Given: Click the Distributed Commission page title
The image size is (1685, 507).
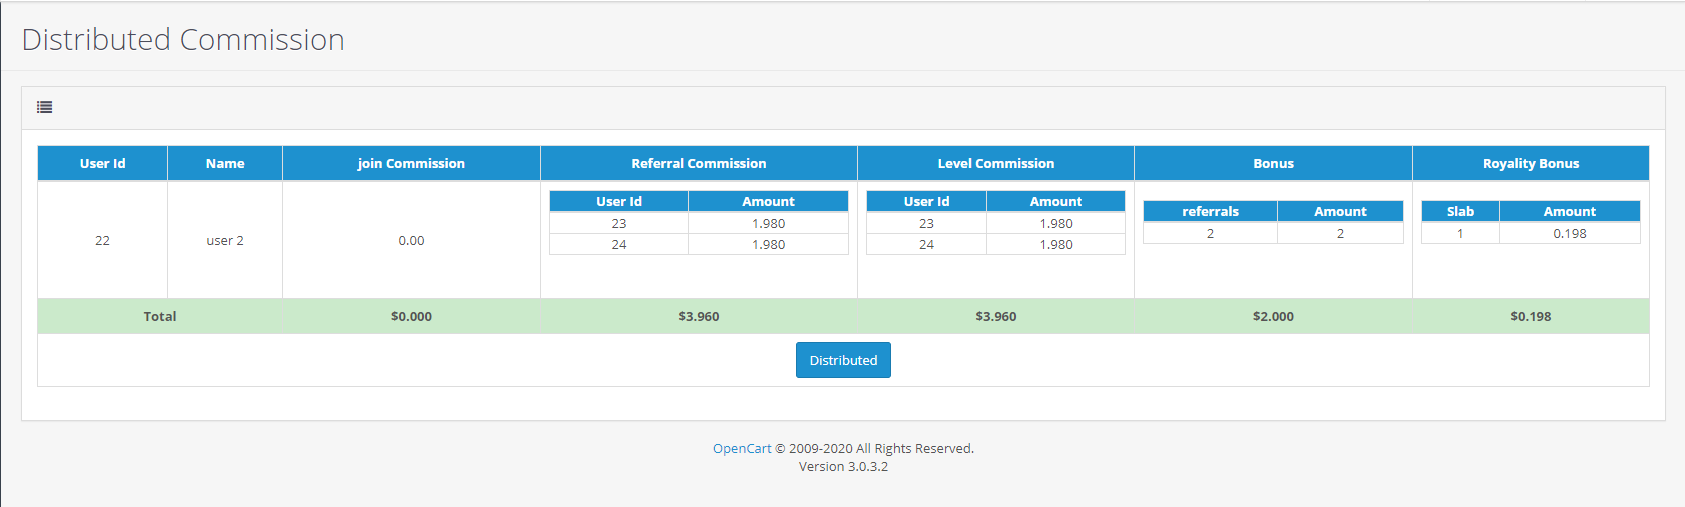Looking at the screenshot, I should pyautogui.click(x=183, y=39).
